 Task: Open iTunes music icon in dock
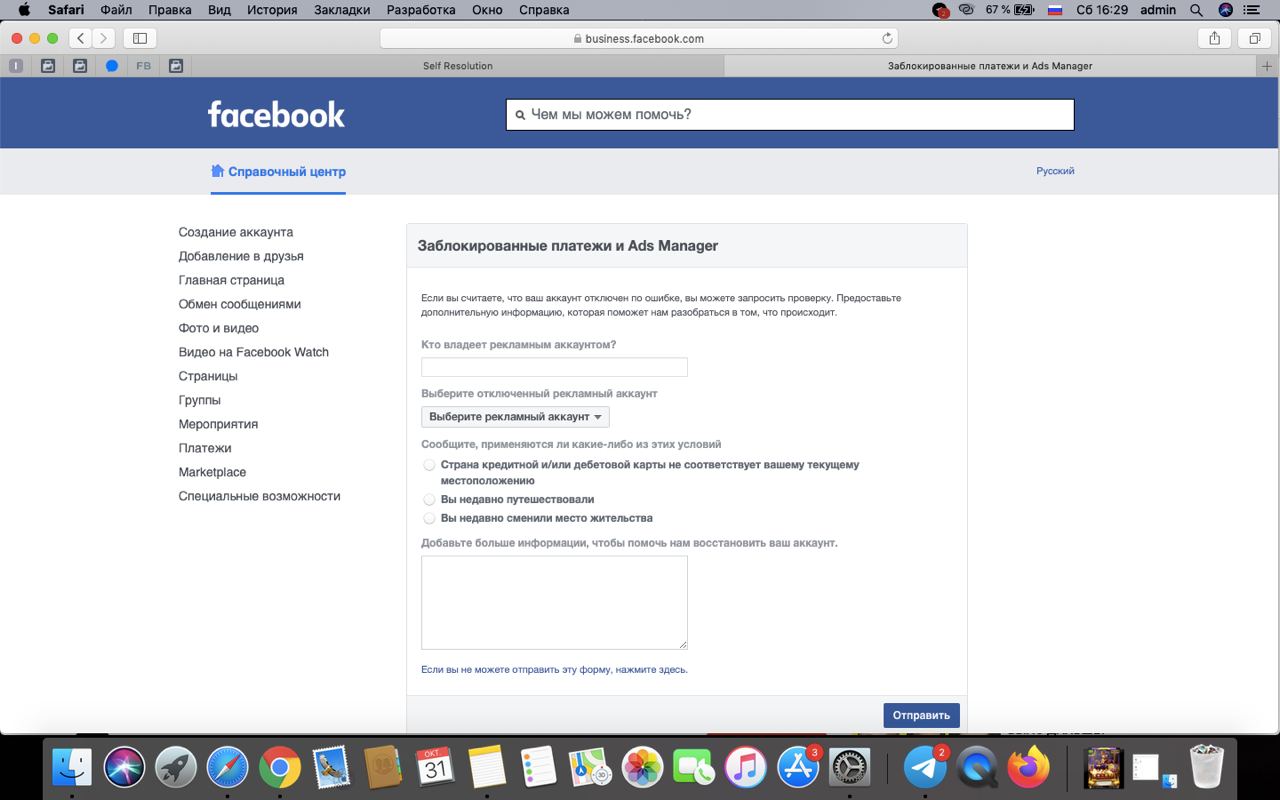[746, 768]
